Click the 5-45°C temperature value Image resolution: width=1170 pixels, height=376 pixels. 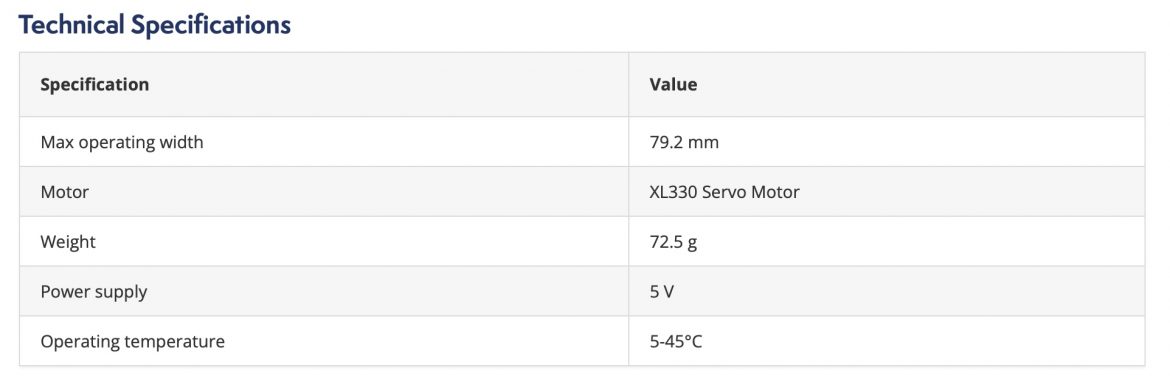(675, 342)
